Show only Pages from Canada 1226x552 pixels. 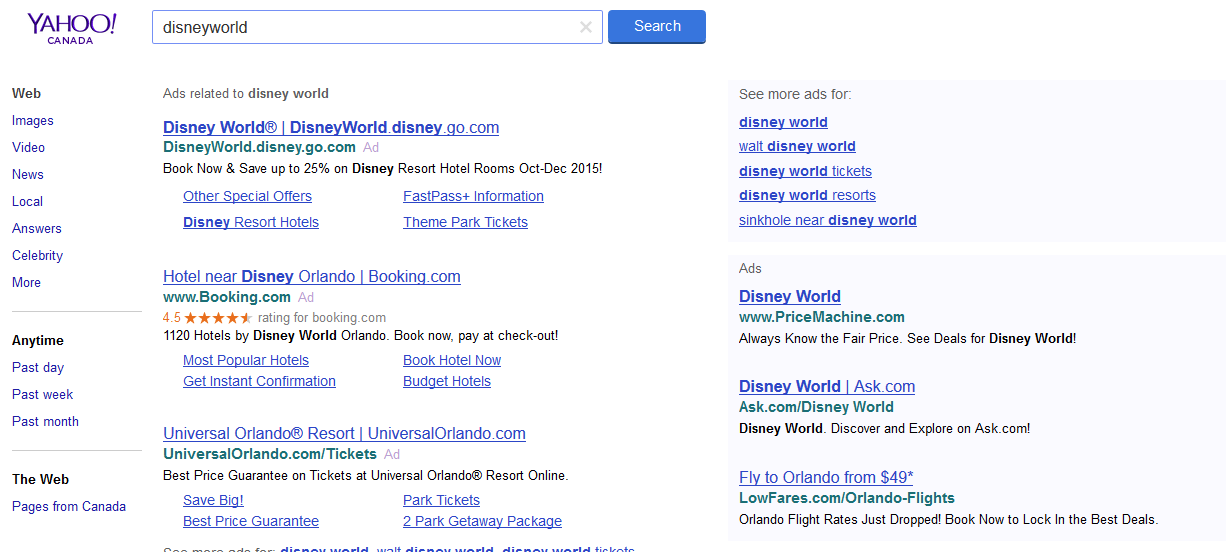point(69,507)
